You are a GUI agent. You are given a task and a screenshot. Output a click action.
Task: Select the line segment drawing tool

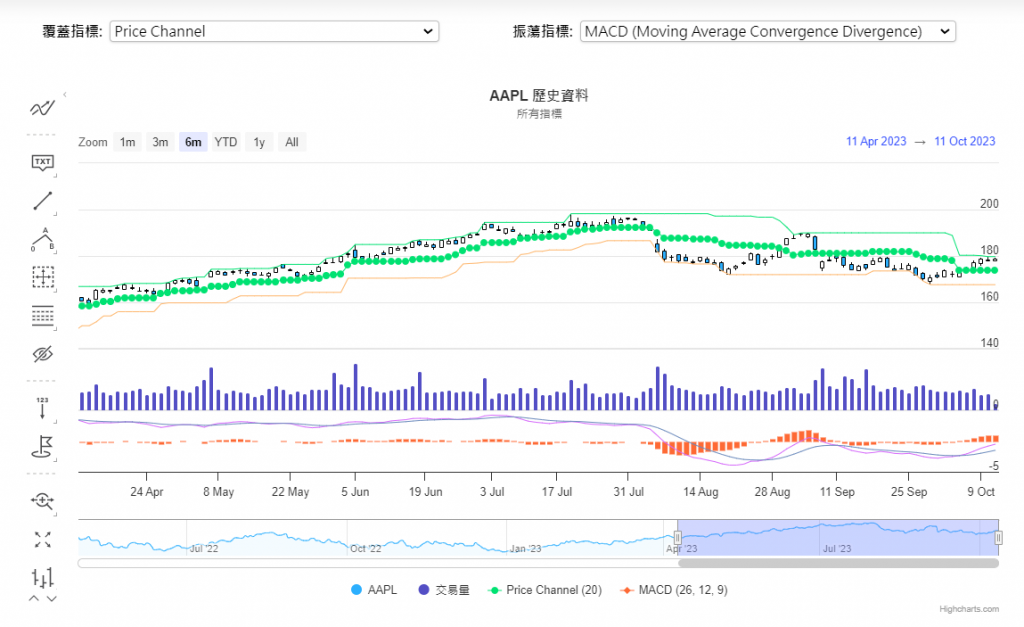point(42,201)
